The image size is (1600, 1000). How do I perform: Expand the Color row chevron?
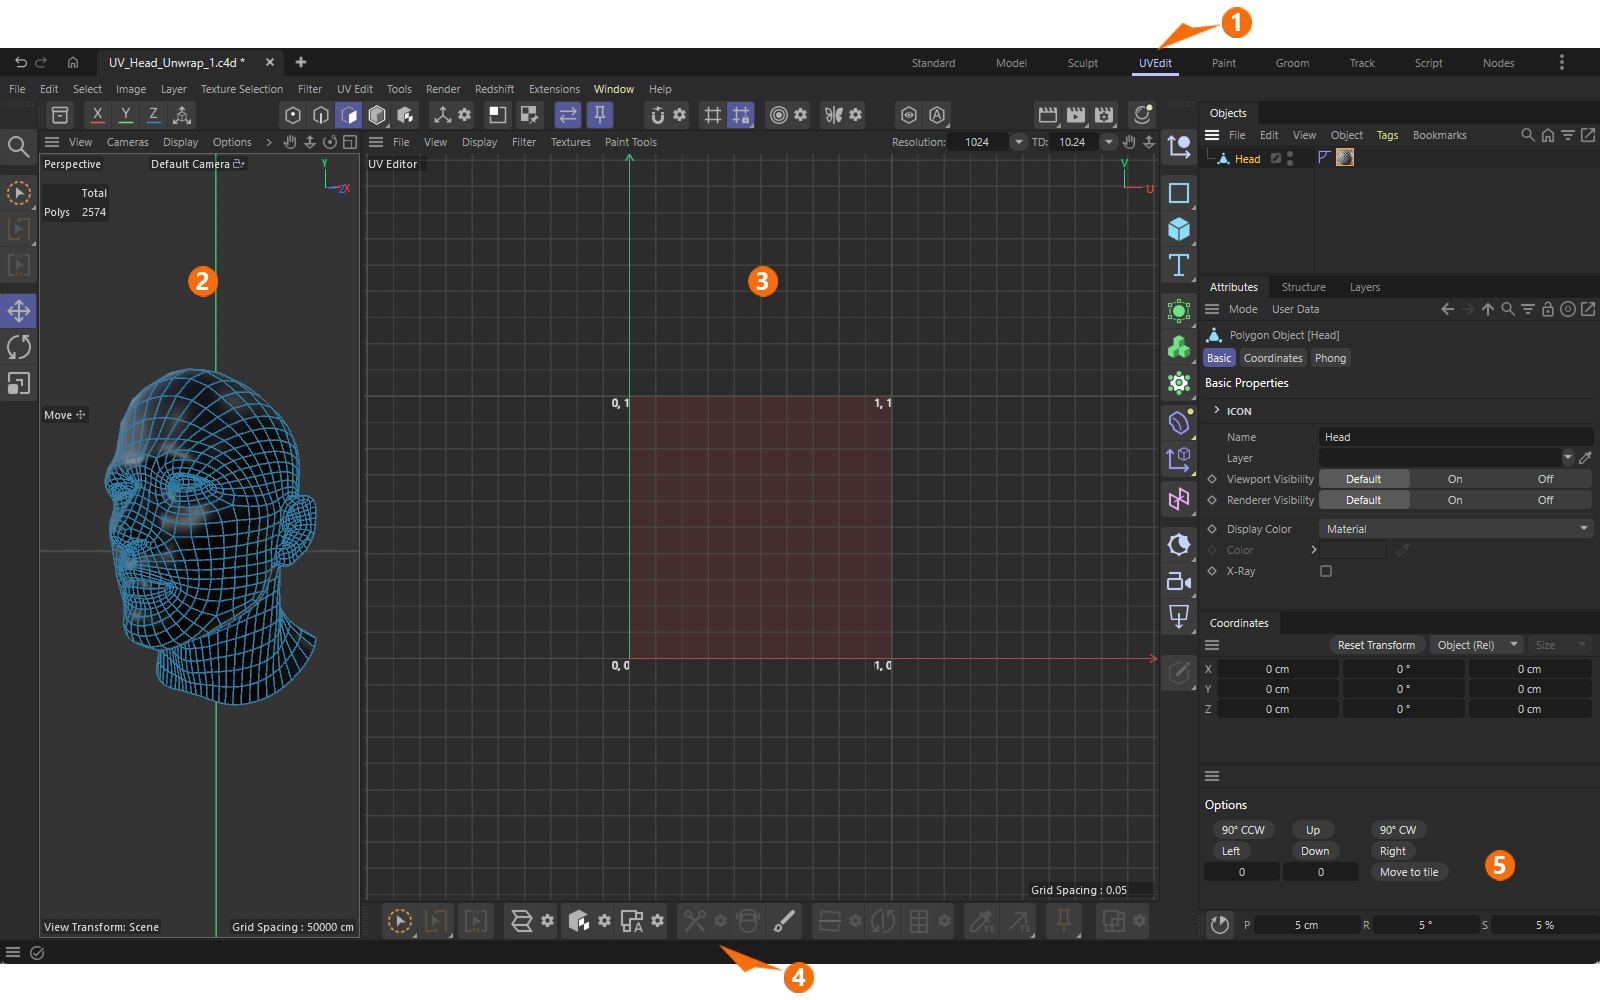1313,550
